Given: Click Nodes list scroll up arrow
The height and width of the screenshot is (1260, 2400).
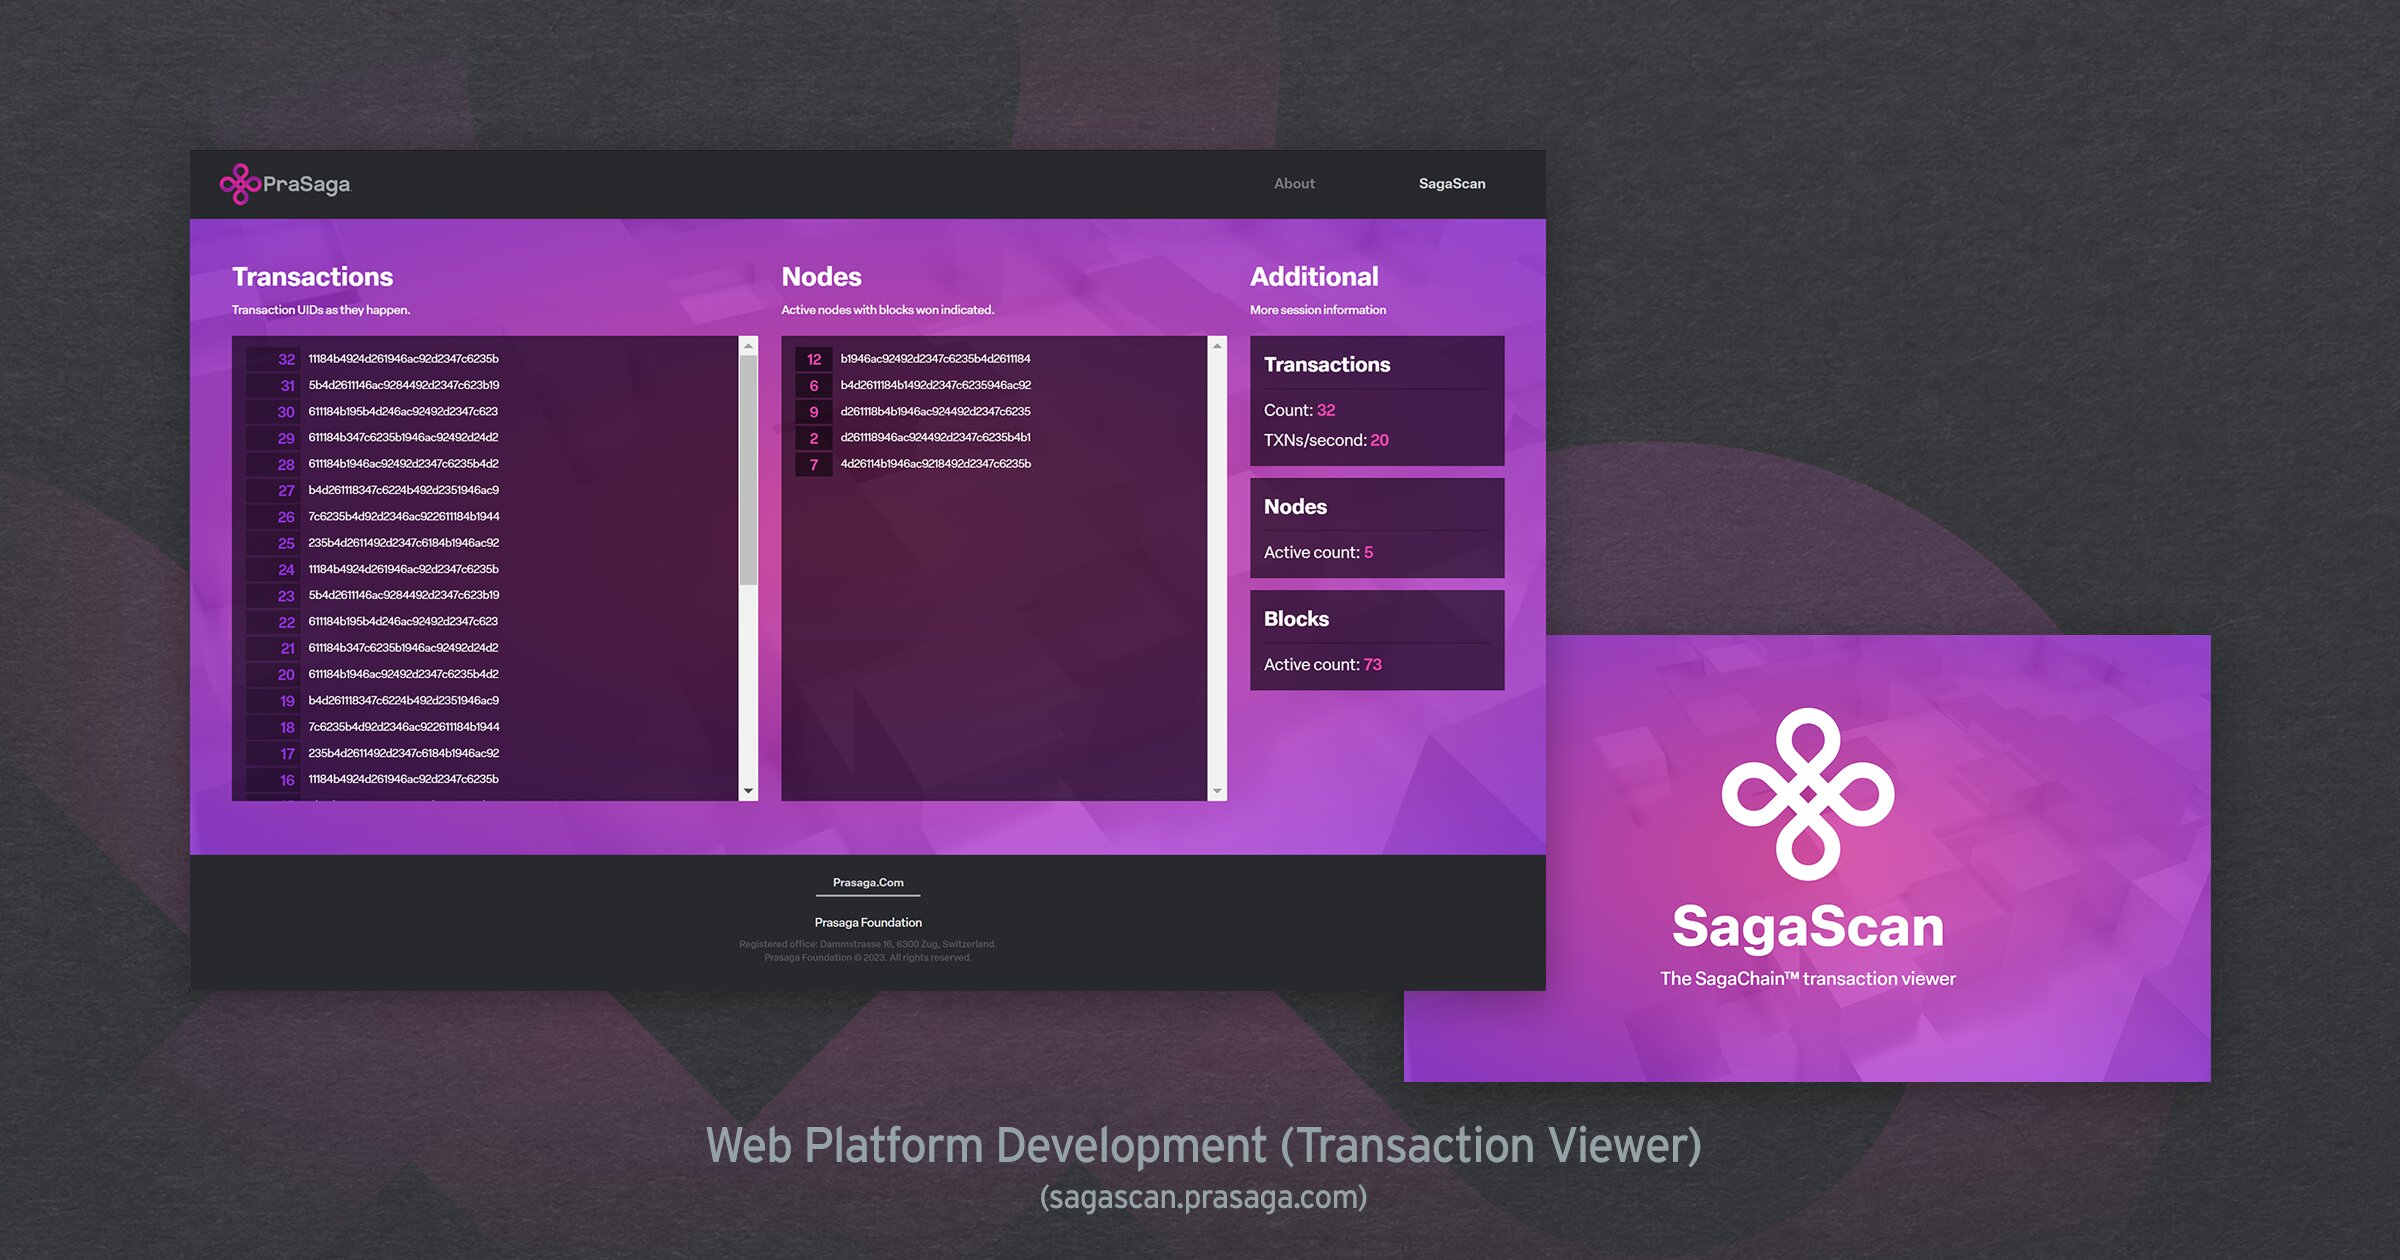Looking at the screenshot, I should pyautogui.click(x=1217, y=346).
